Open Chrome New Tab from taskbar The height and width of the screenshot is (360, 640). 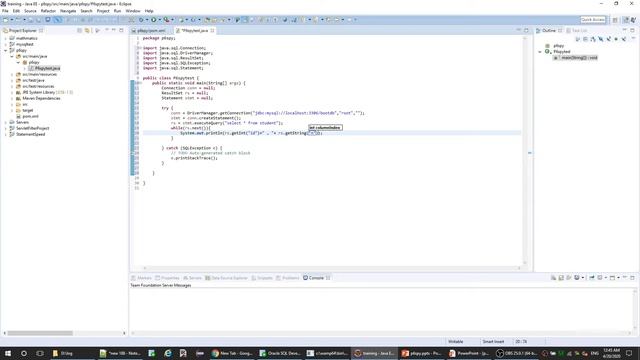[232, 353]
